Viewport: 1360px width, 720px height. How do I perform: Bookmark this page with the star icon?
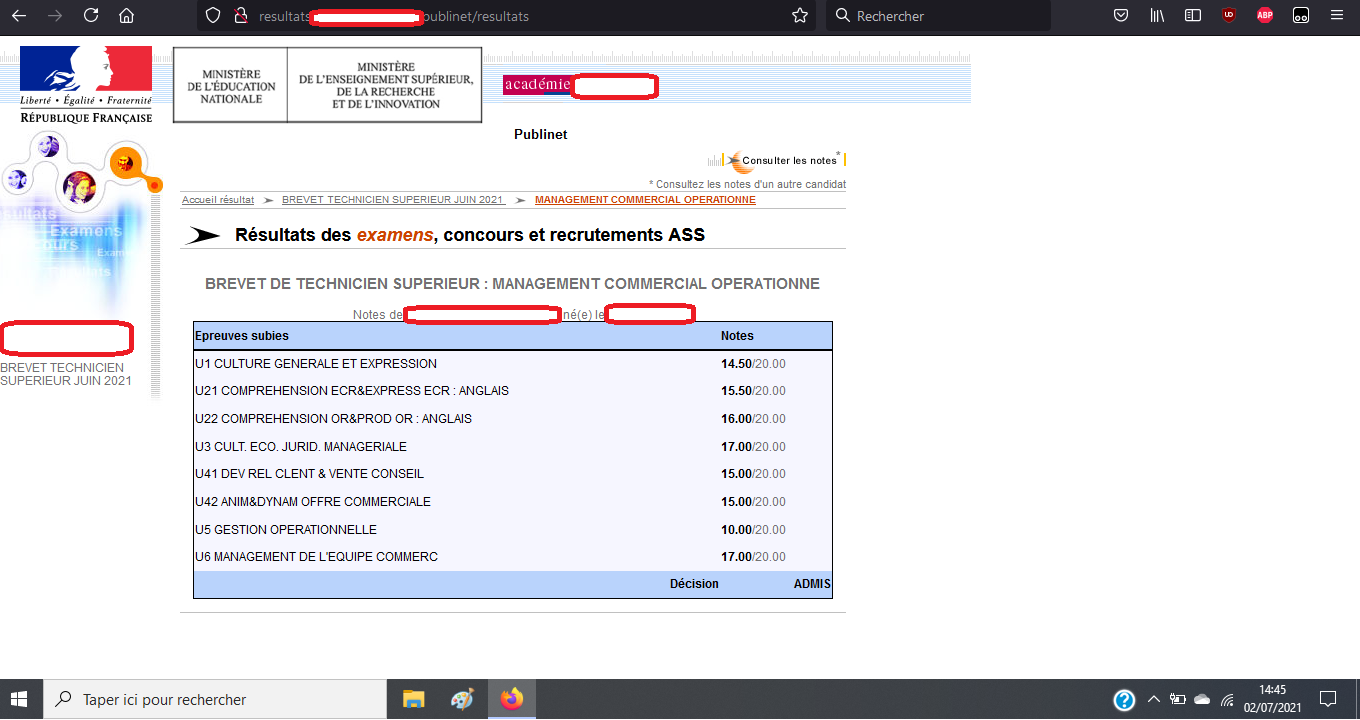pos(800,16)
